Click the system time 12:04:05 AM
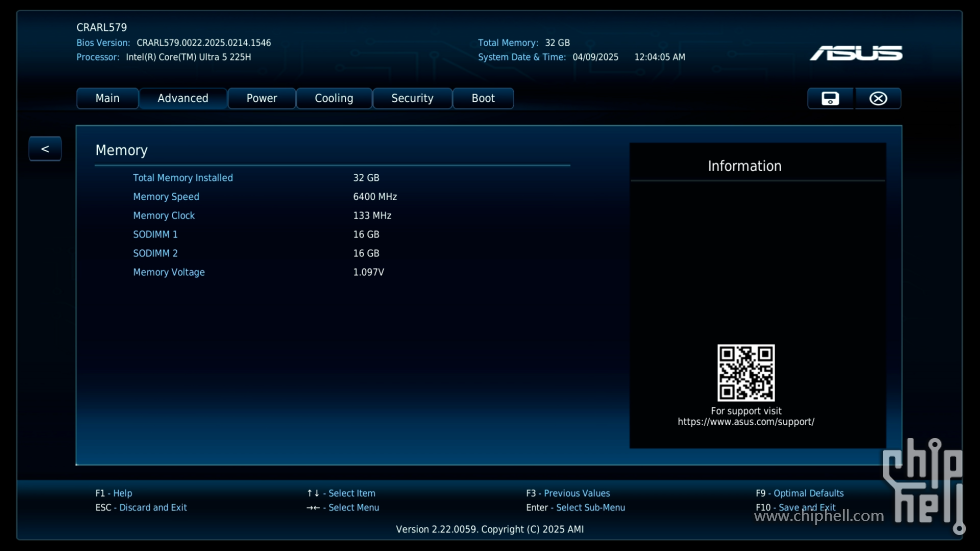The width and height of the screenshot is (980, 551). [660, 57]
